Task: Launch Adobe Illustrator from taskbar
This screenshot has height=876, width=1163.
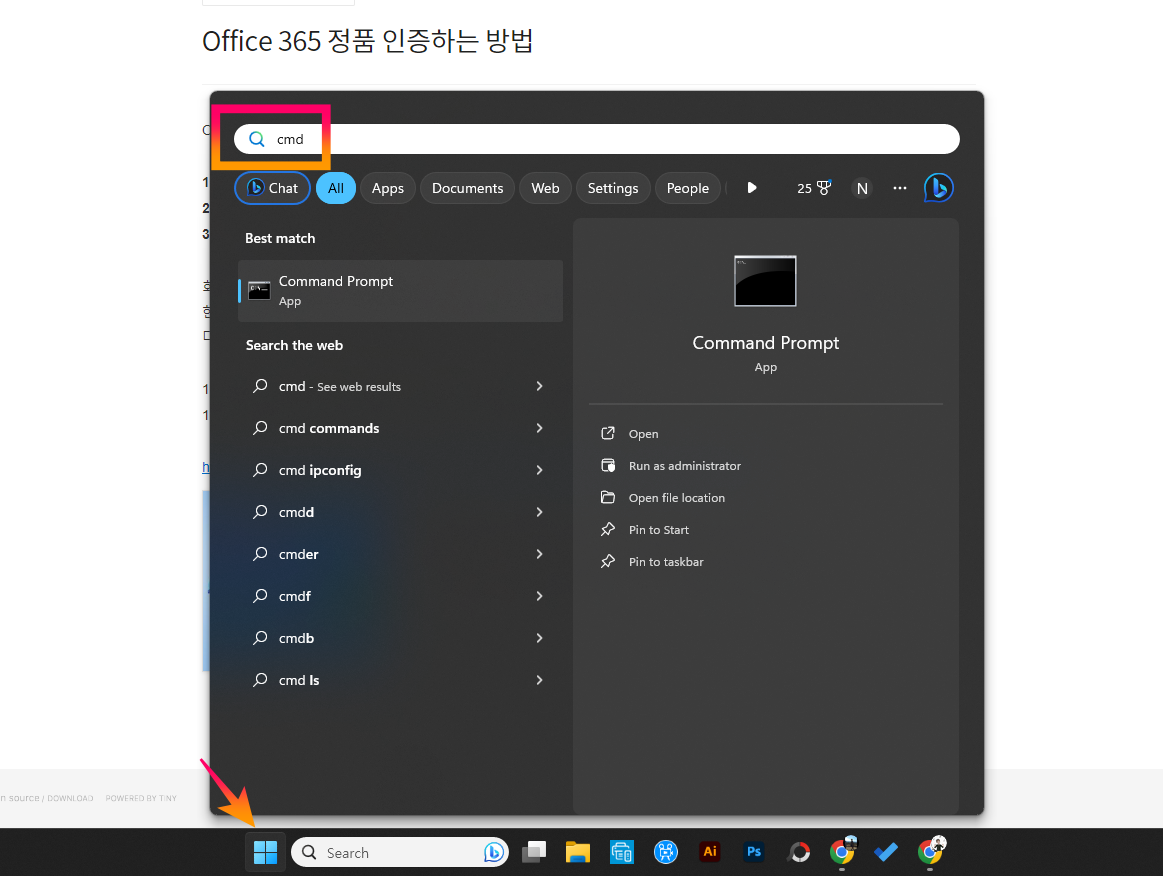Action: 710,852
